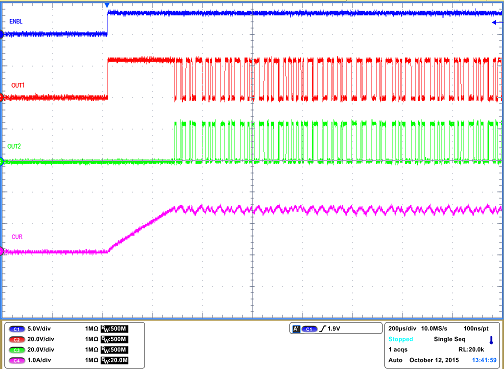The image size is (504, 369).
Task: Click the trigger position marker at top
Action: point(107,5)
